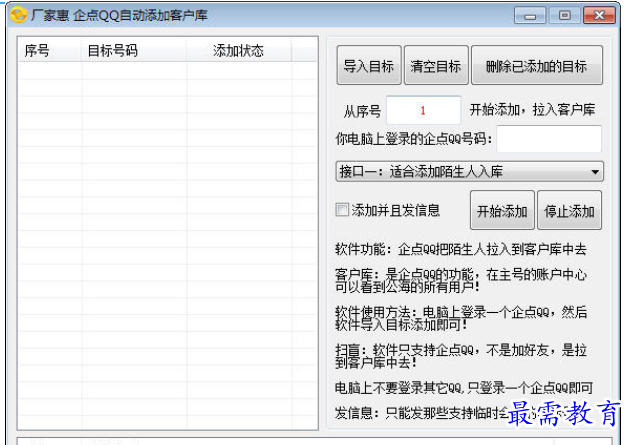Click the app logo icon in title bar
629x445 pixels.
click(x=18, y=16)
